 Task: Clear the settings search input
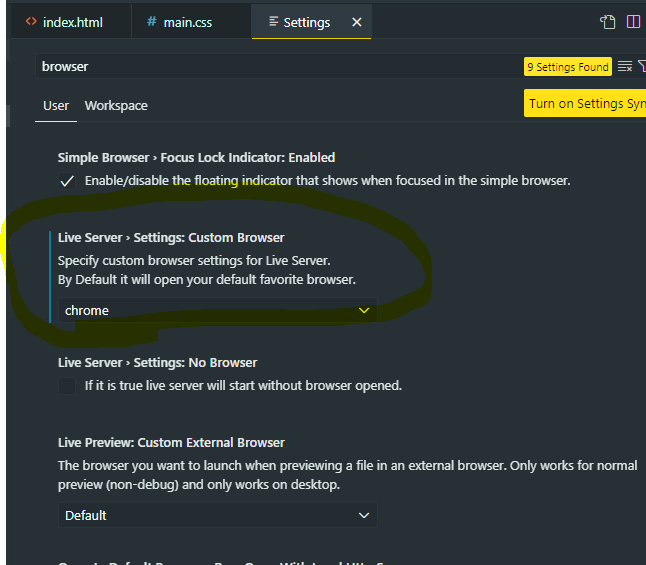625,66
